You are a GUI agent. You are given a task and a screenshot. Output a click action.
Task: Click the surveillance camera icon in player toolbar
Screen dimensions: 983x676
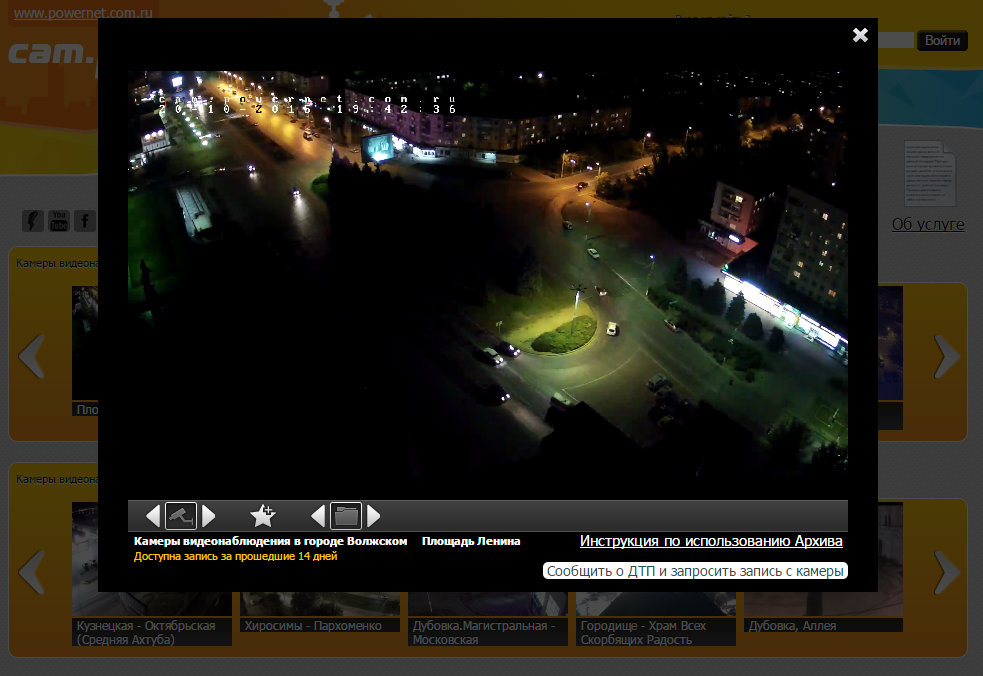point(181,516)
